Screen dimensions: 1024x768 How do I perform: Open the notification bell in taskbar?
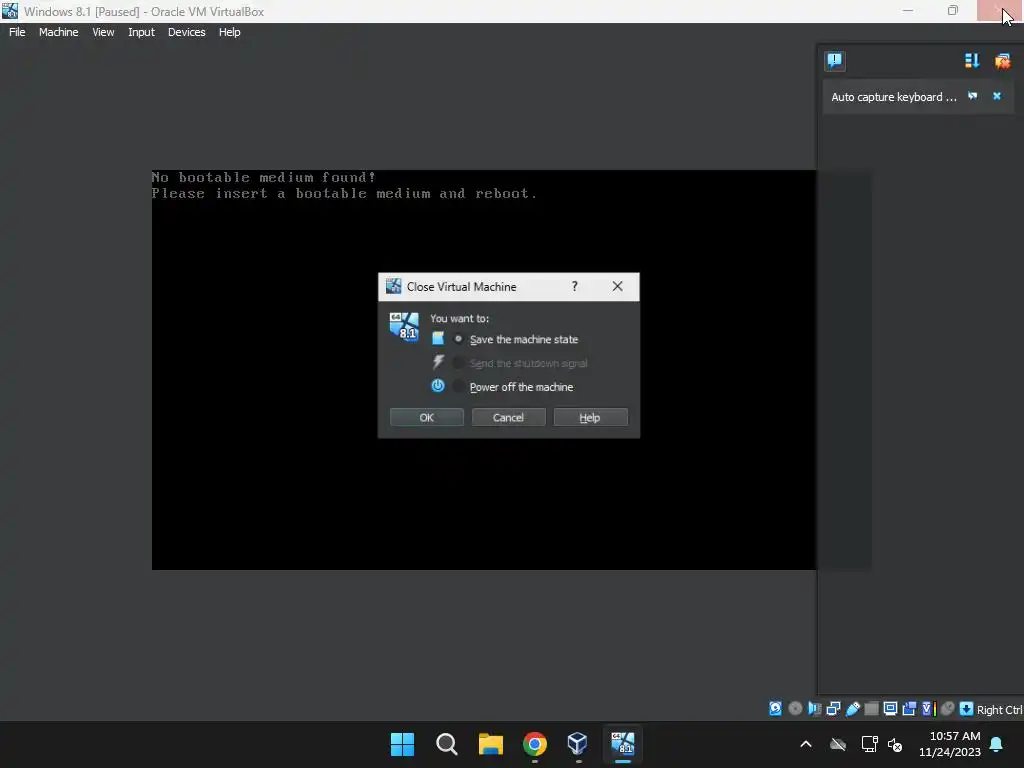point(997,744)
